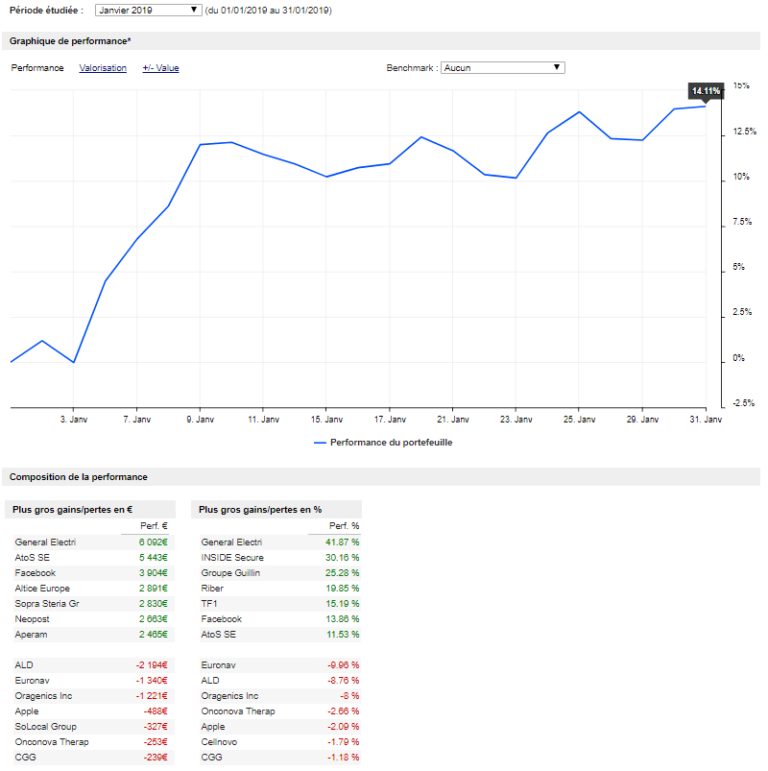Image resolution: width=768 pixels, height=771 pixels.
Task: Switch to the Performance tab
Action: pos(37,68)
